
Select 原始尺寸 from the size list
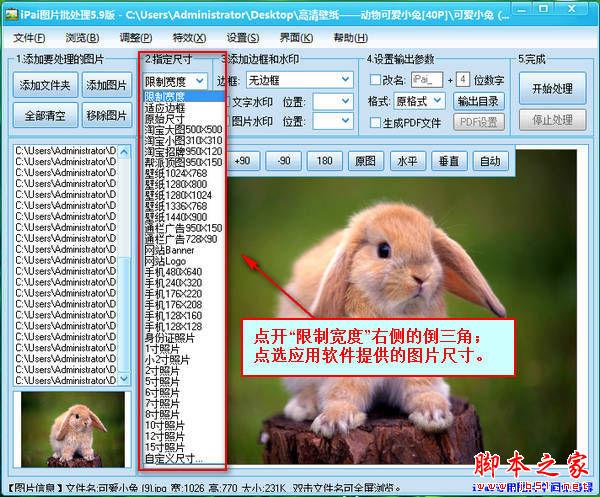183,119
